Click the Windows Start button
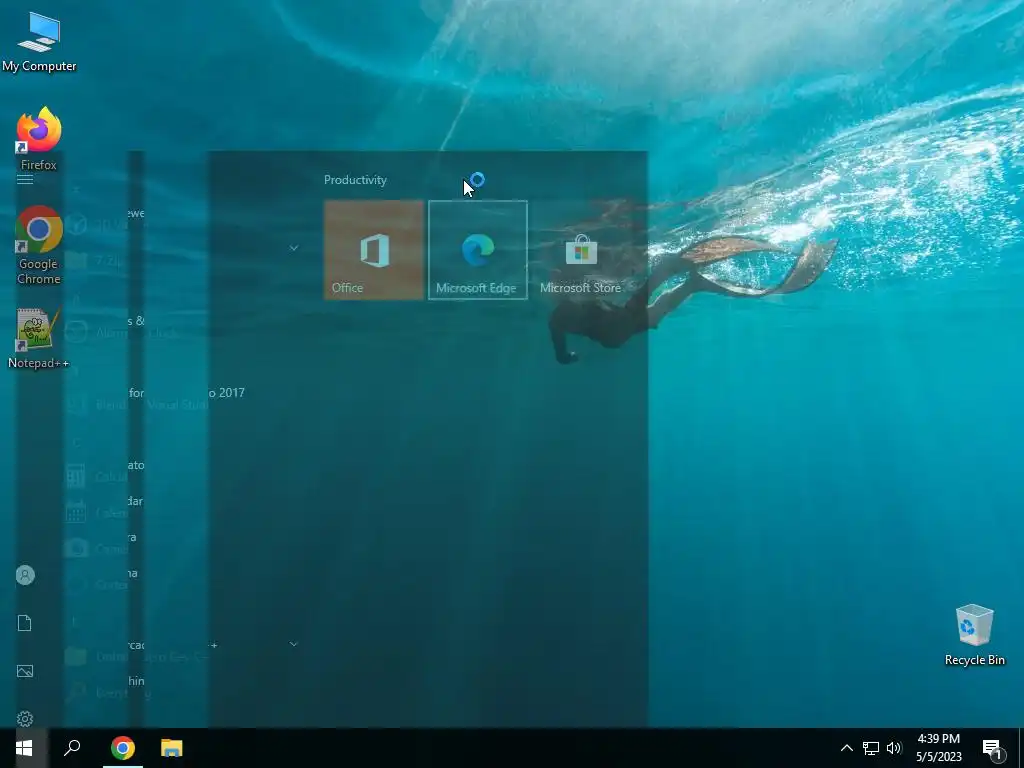1024x768 pixels. (24, 748)
